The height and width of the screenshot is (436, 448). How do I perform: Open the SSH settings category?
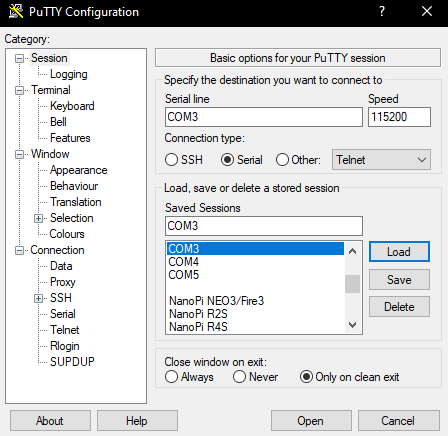click(61, 298)
